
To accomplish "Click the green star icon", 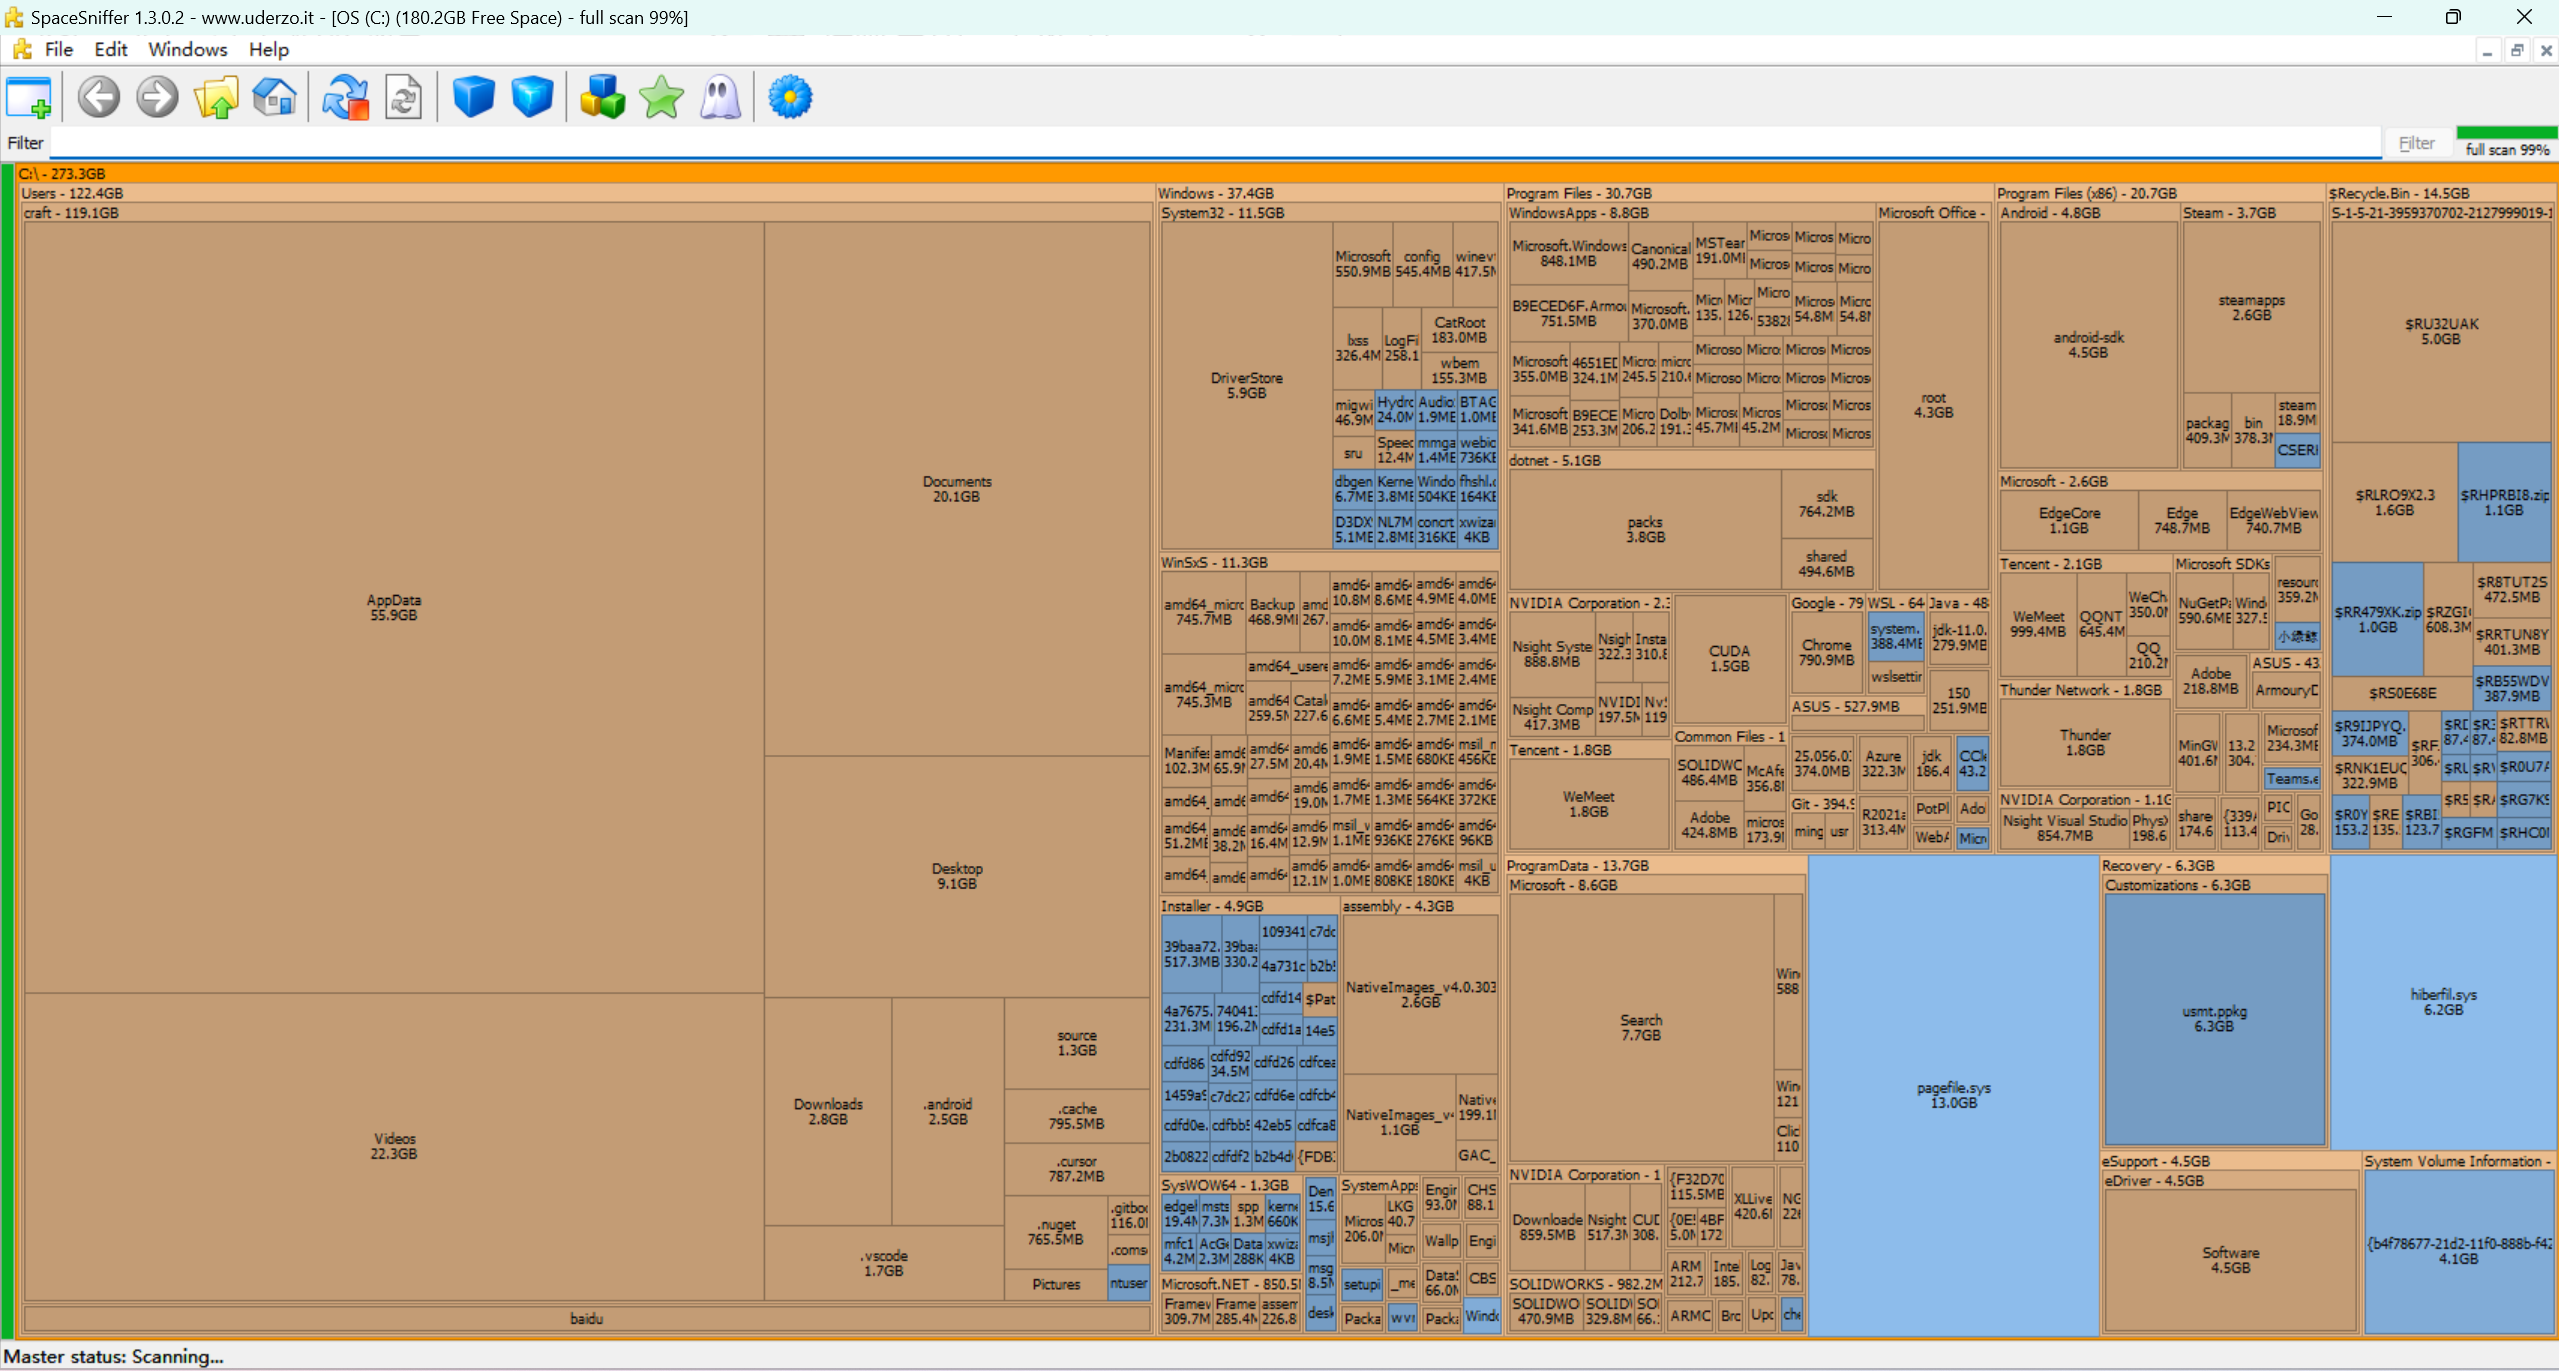I will 661,97.
